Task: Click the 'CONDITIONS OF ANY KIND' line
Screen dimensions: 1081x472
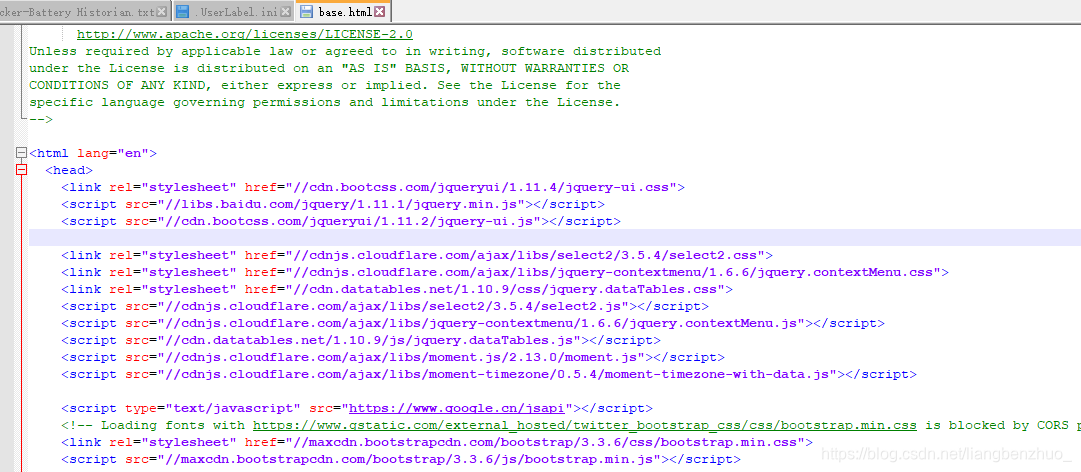Action: coord(325,85)
